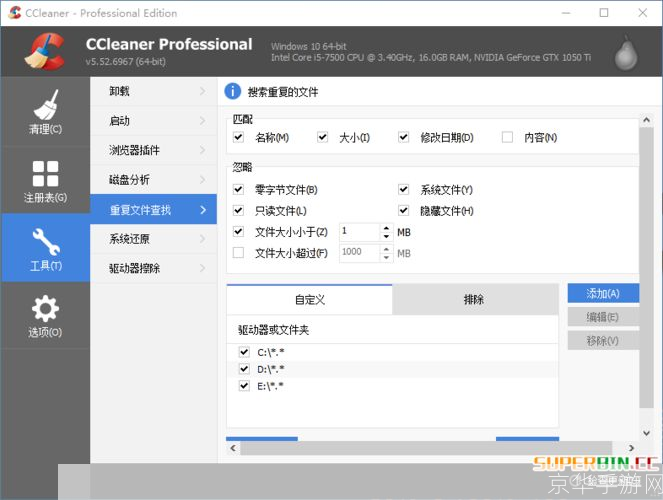Click the vertical scrollbar thumb

[647, 267]
